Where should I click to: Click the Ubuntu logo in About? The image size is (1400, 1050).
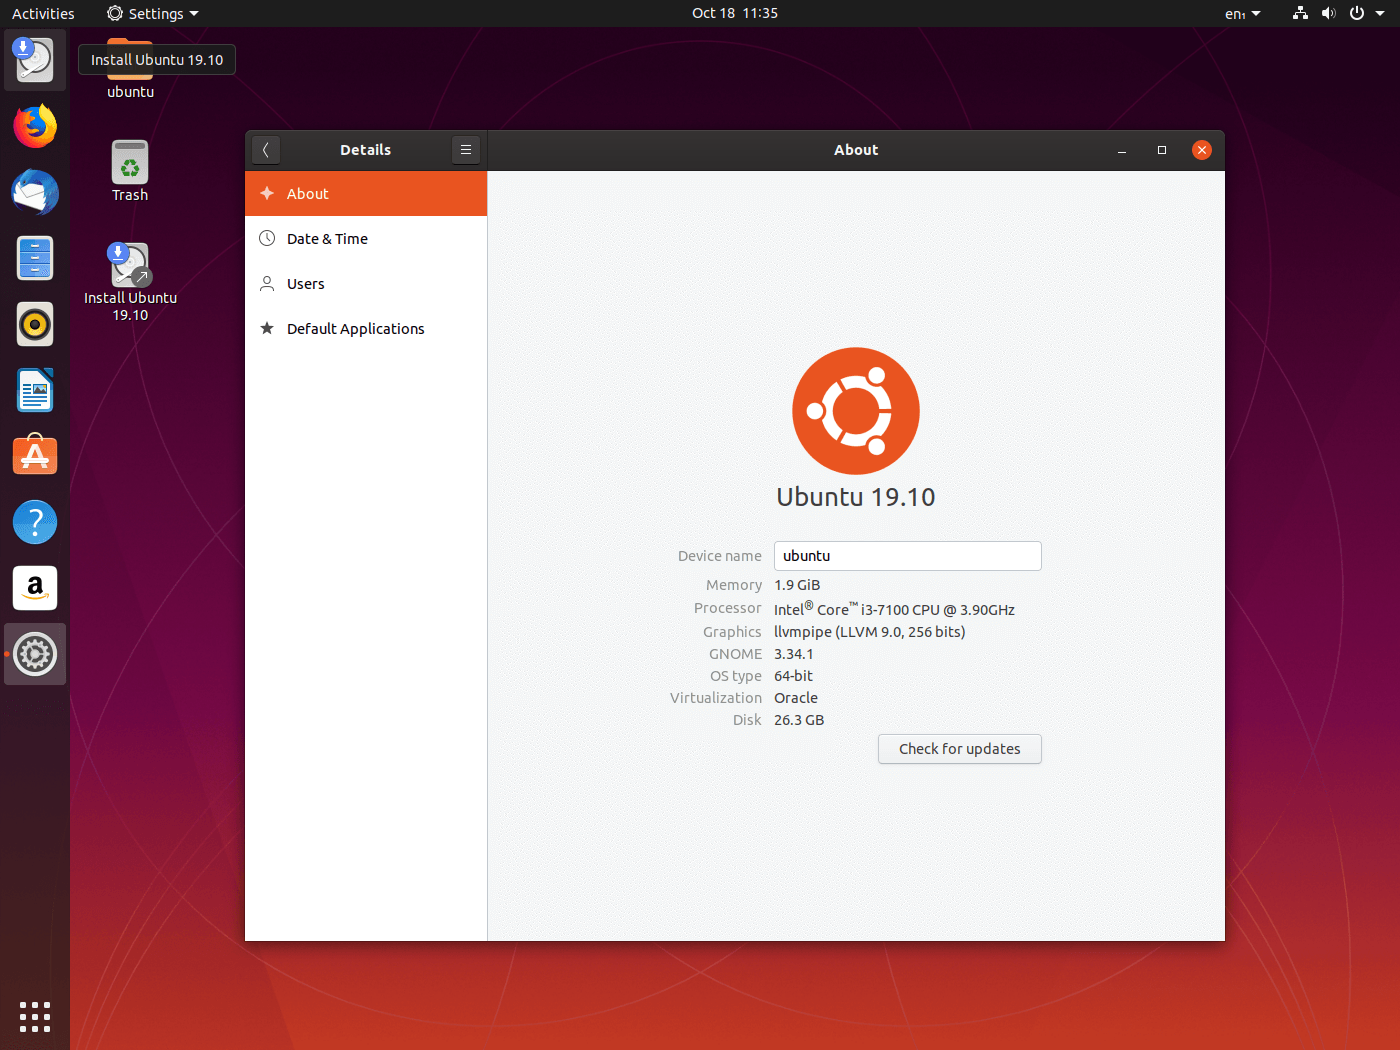(x=856, y=411)
